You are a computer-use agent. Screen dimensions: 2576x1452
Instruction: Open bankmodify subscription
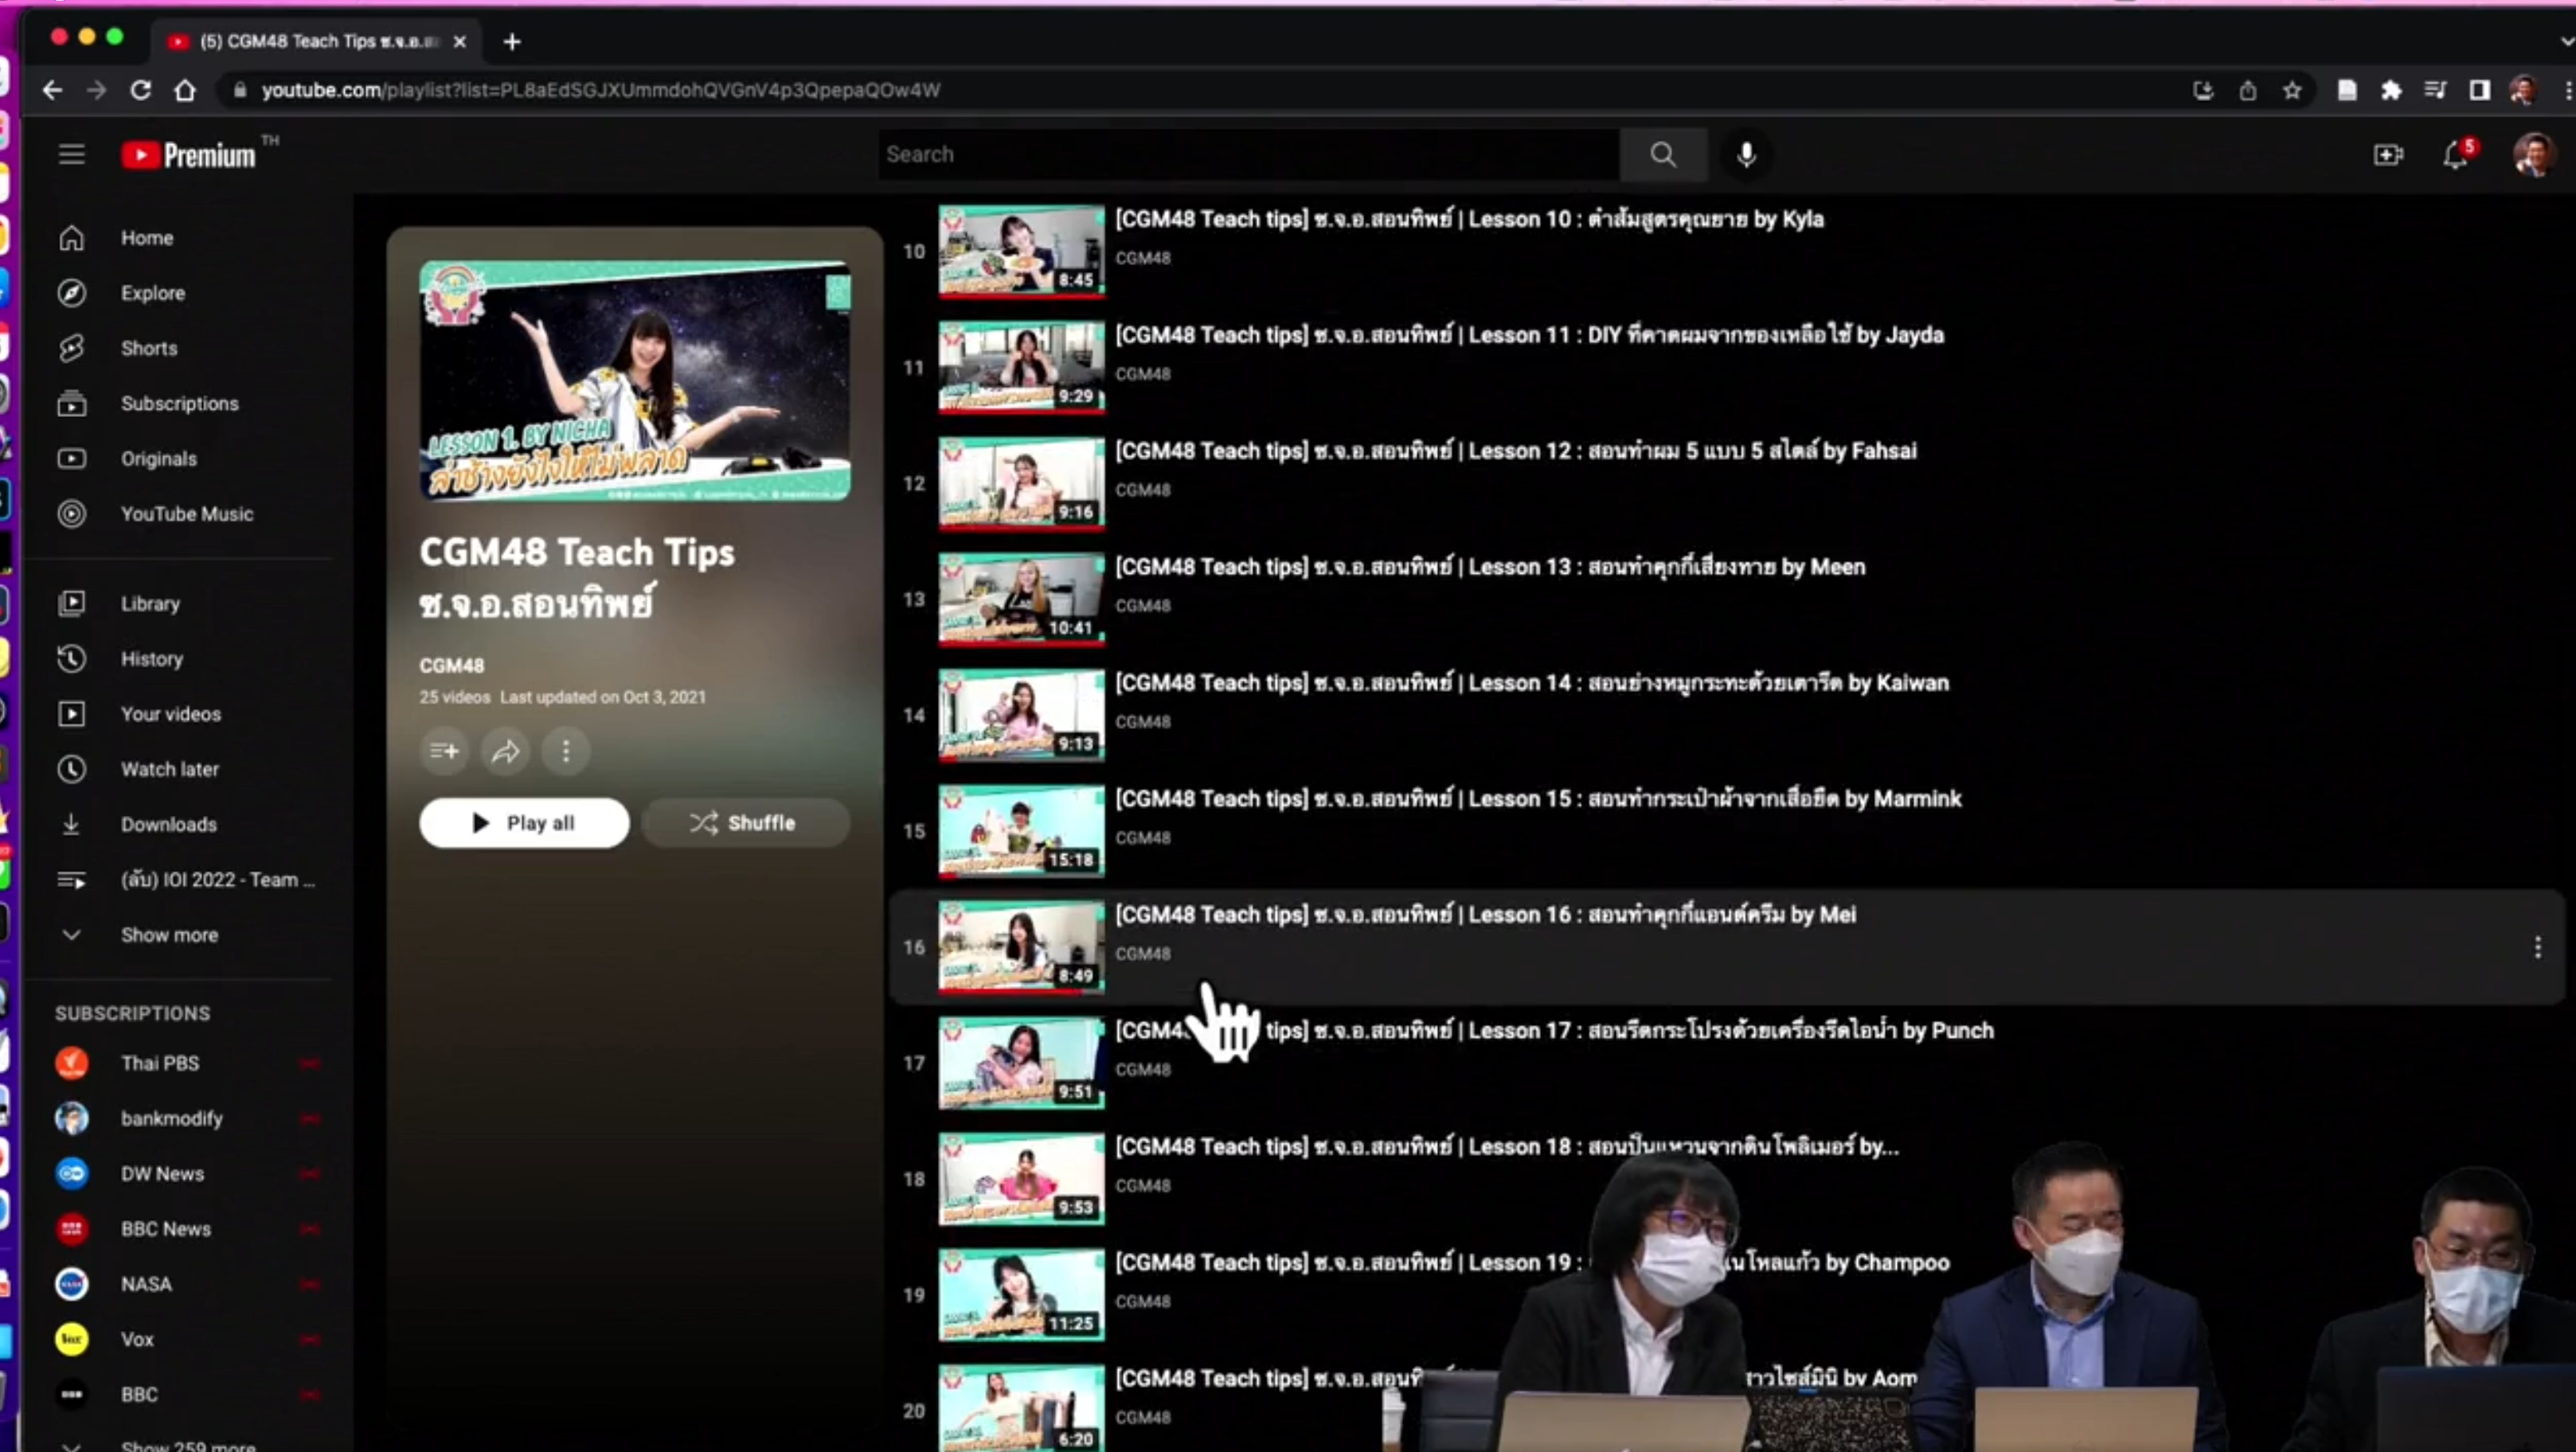click(180, 1118)
